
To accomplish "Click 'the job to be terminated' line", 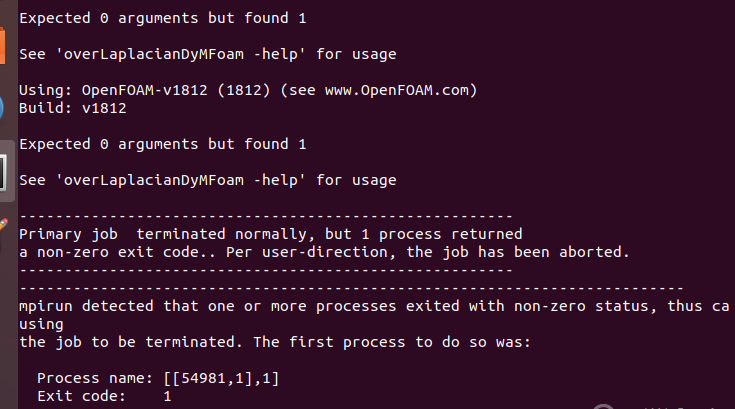I will point(275,342).
